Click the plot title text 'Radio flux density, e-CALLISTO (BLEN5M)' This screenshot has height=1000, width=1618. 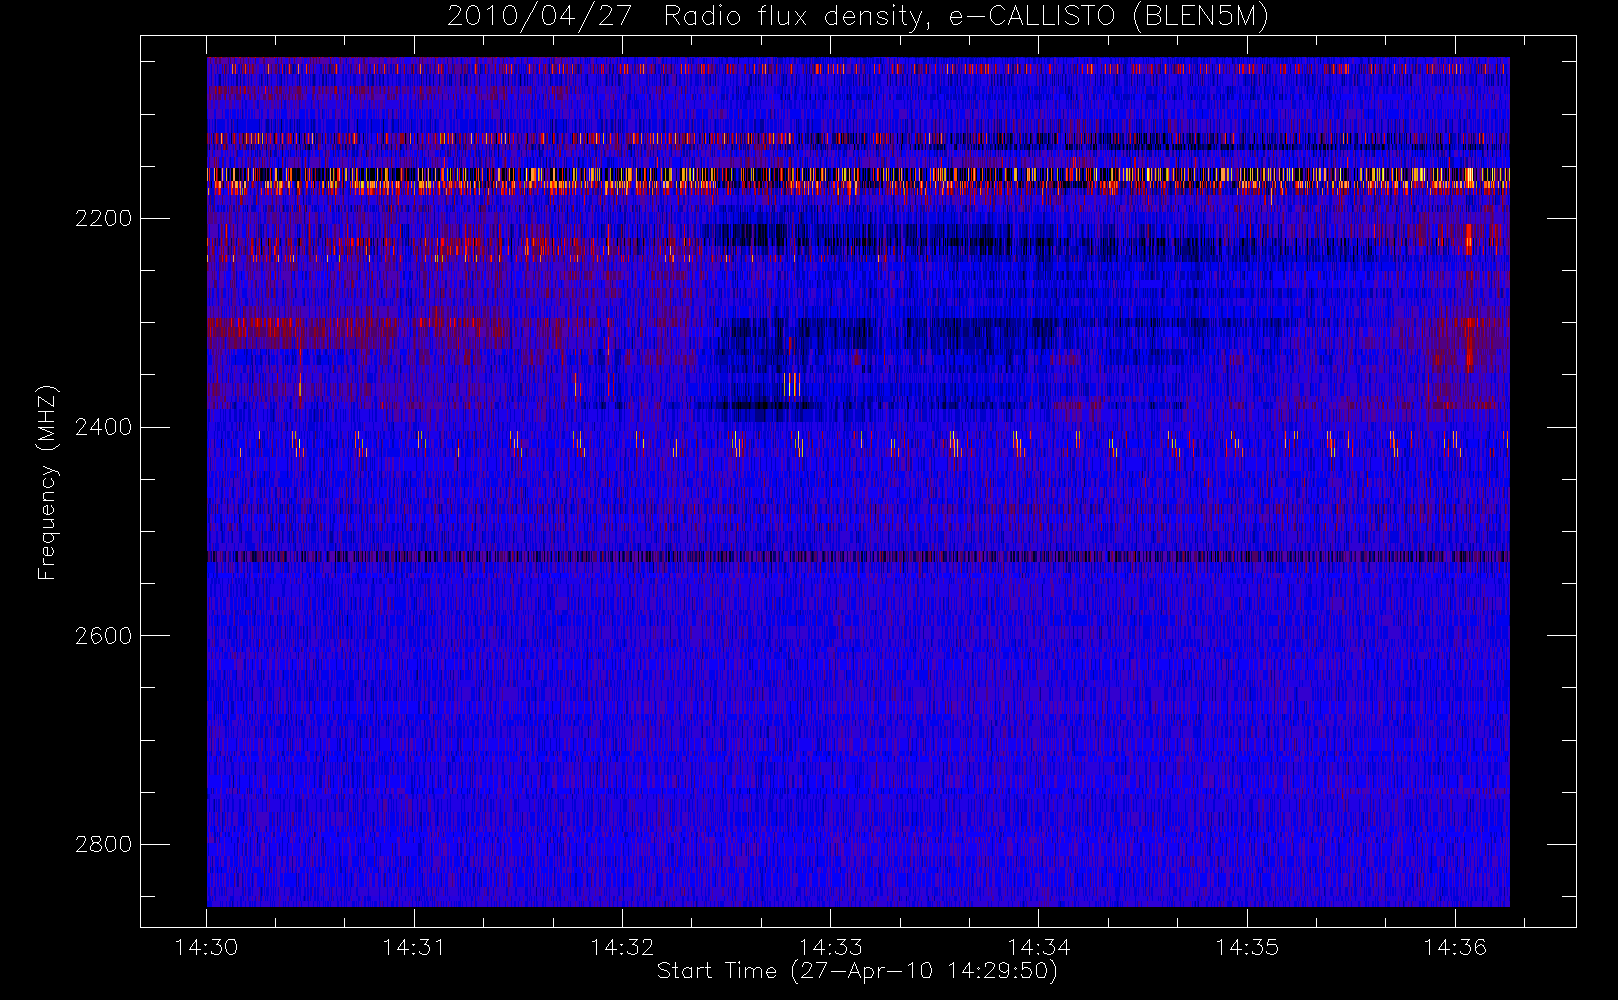tap(966, 17)
